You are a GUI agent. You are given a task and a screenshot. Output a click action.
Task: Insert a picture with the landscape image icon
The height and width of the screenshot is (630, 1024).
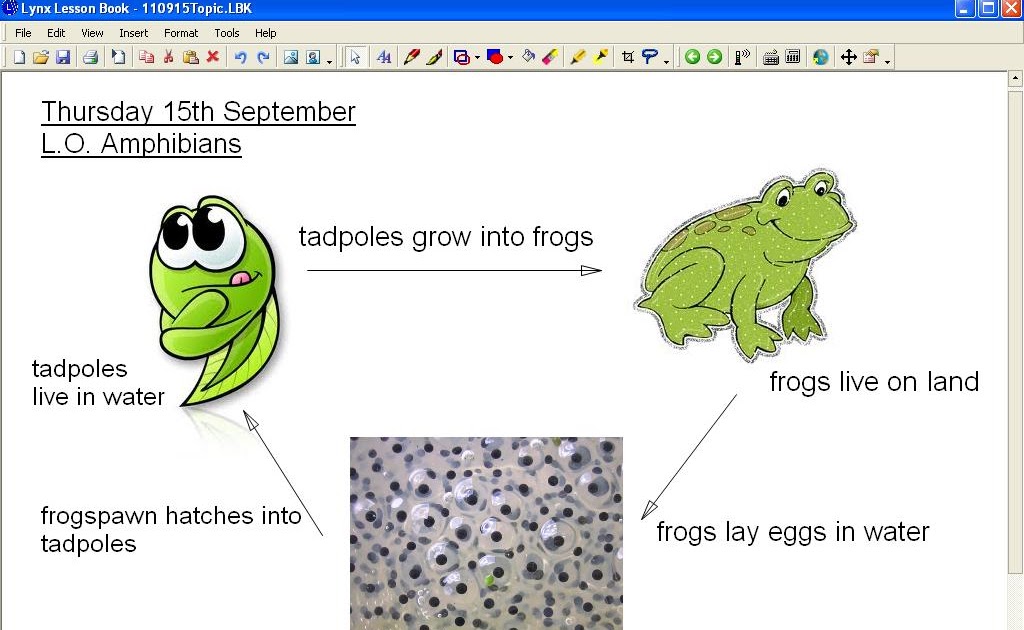[x=291, y=57]
